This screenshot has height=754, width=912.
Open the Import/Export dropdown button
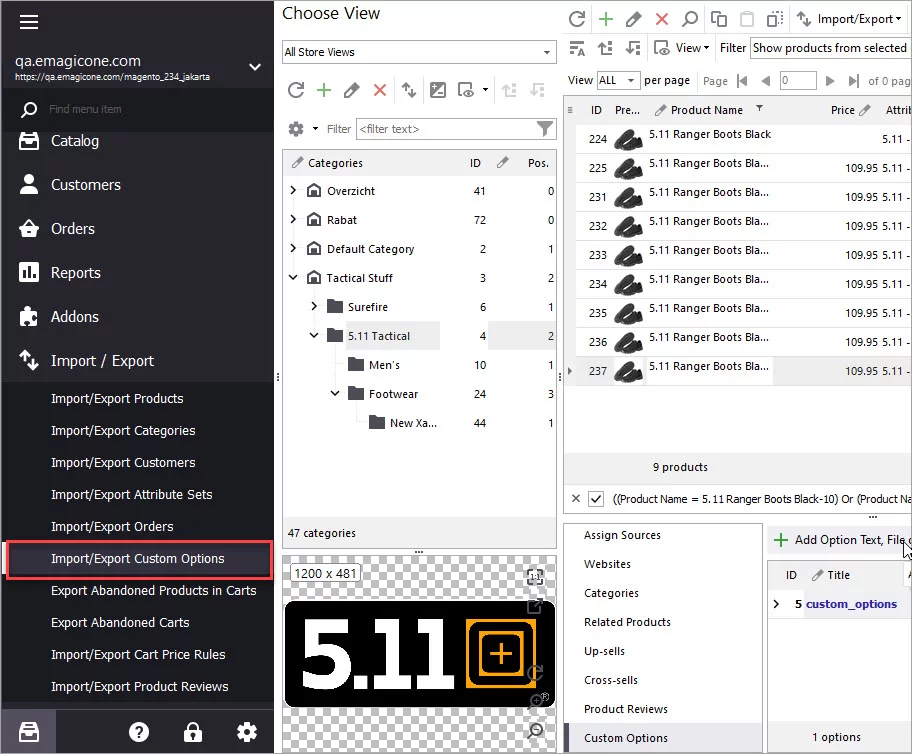849,19
